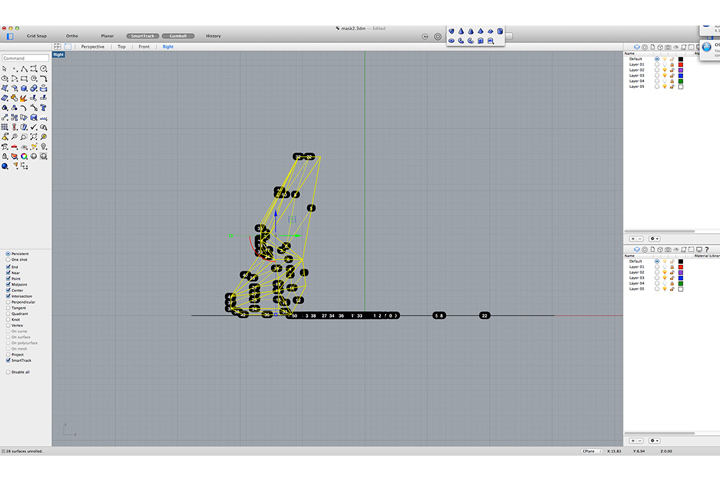Viewport: 720px width, 480px height.
Task: Select the One shot snap mode
Action: click(8, 260)
